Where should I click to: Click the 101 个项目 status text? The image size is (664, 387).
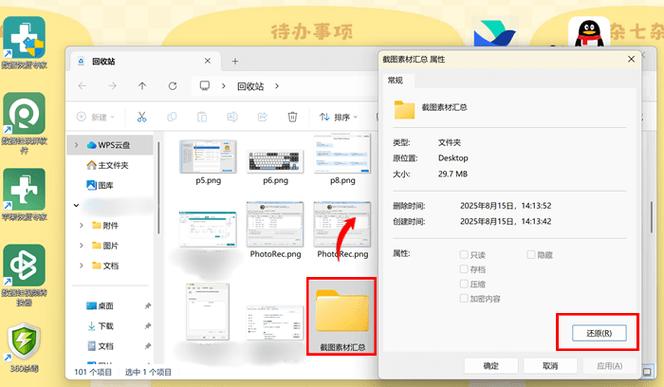(x=93, y=372)
